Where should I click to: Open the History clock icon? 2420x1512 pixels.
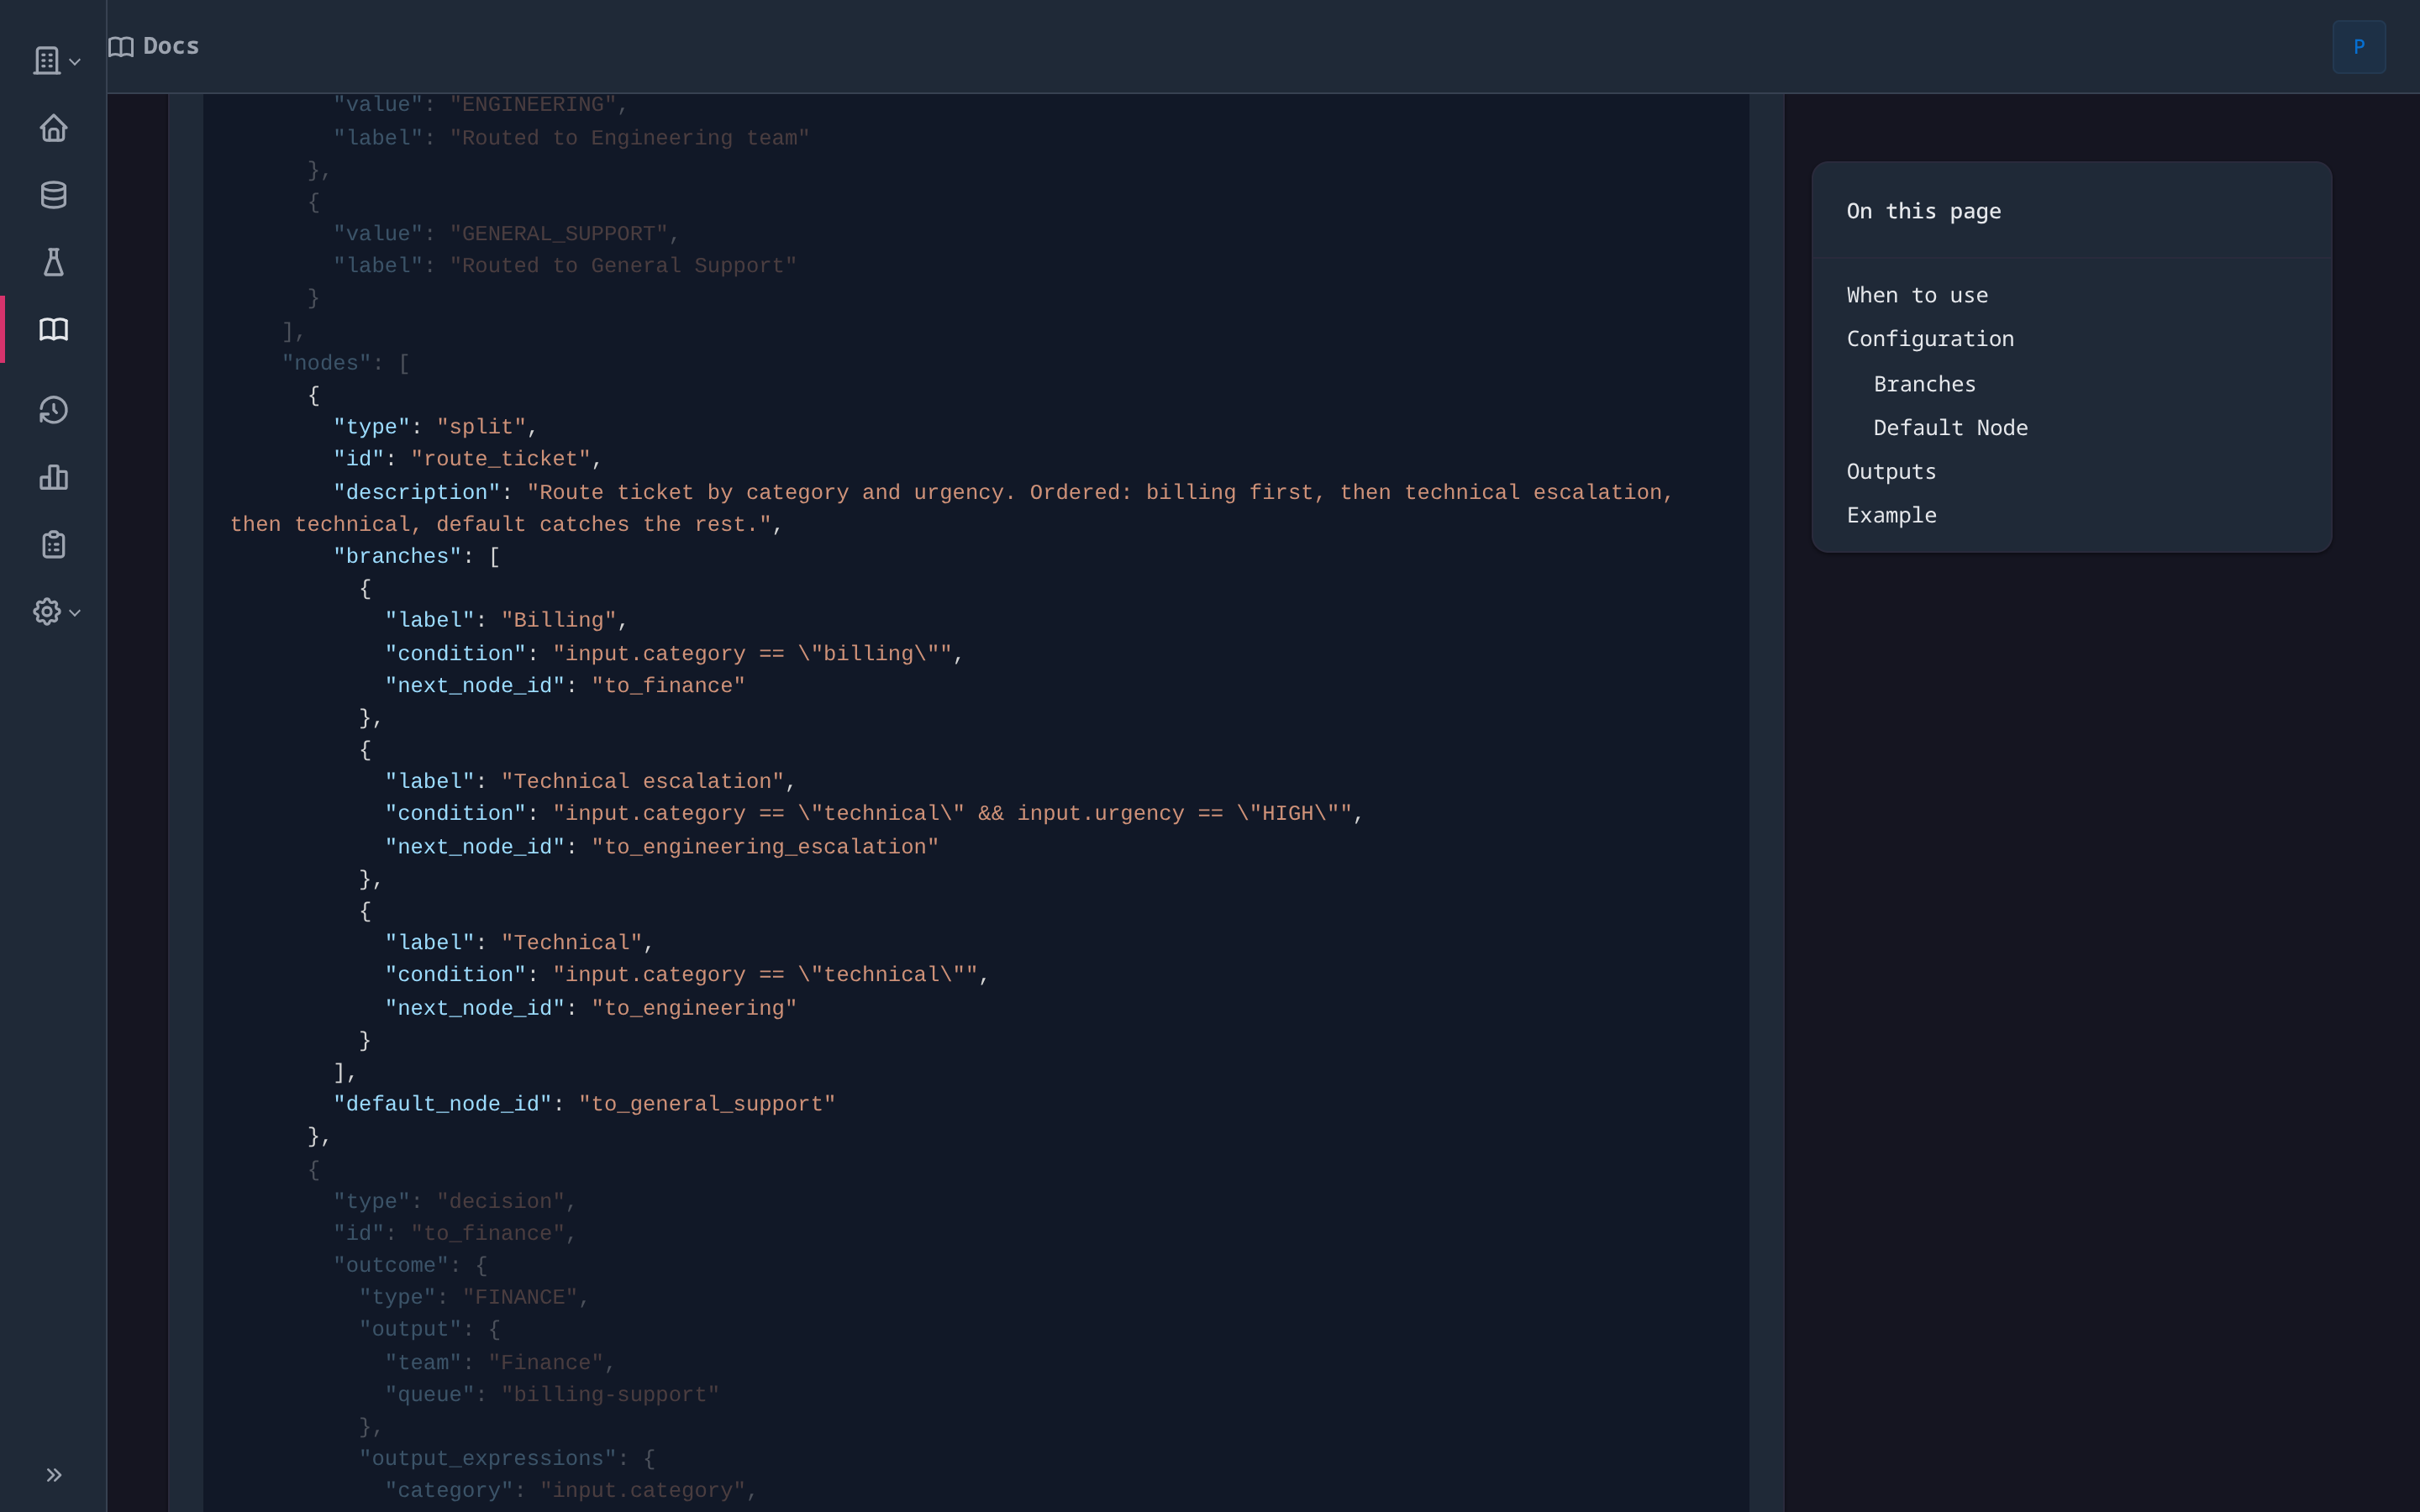[x=54, y=410]
